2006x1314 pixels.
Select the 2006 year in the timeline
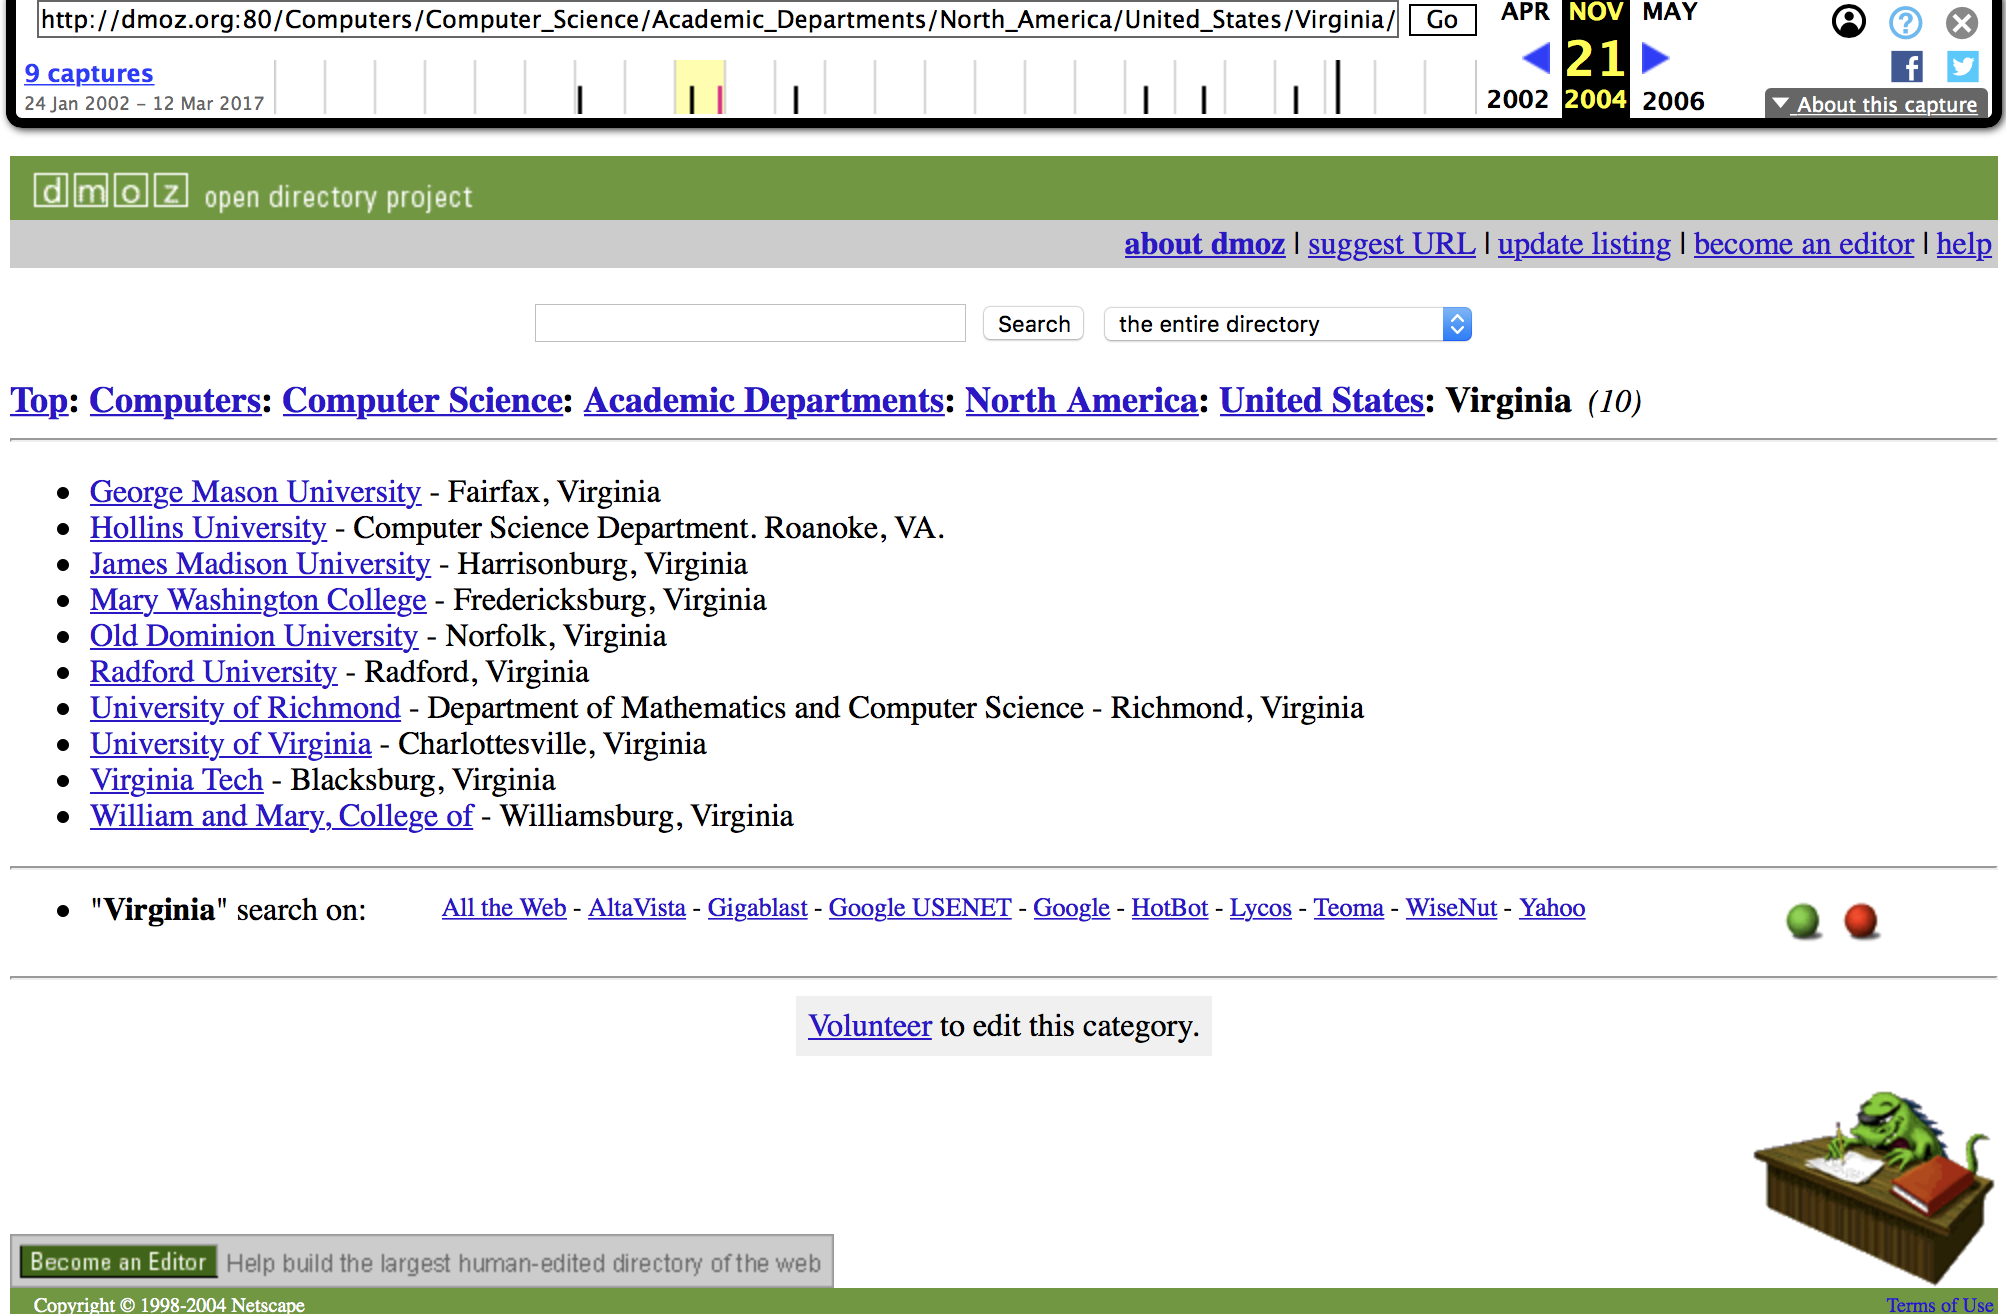[1673, 100]
